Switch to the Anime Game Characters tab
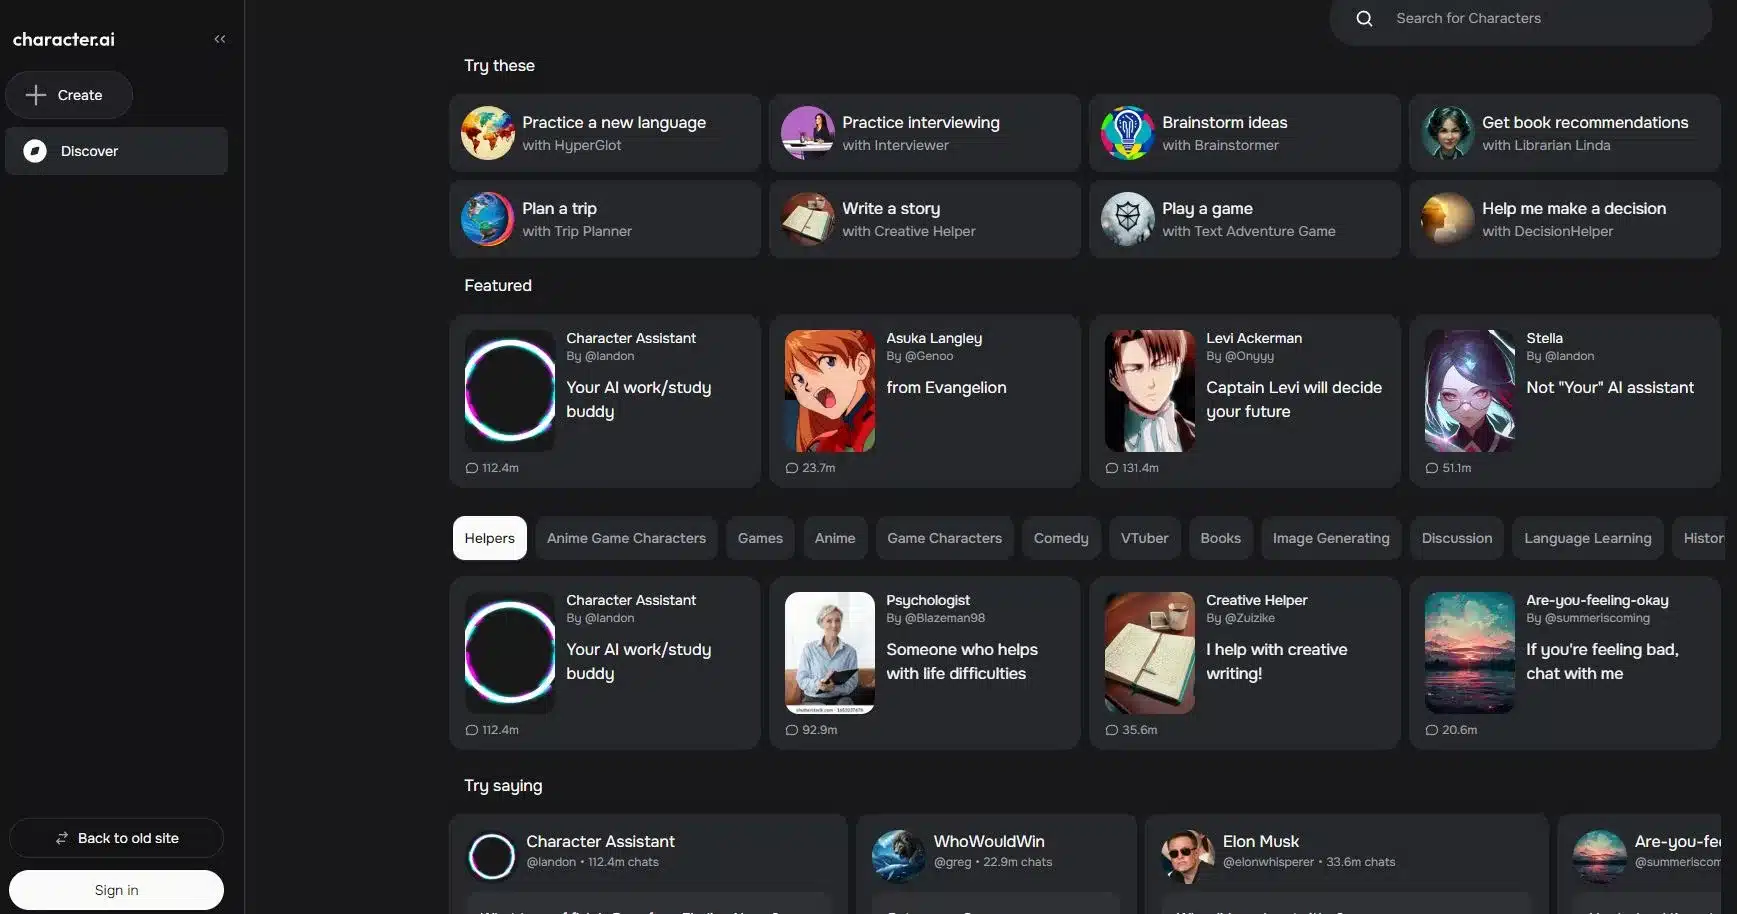1737x914 pixels. 626,538
